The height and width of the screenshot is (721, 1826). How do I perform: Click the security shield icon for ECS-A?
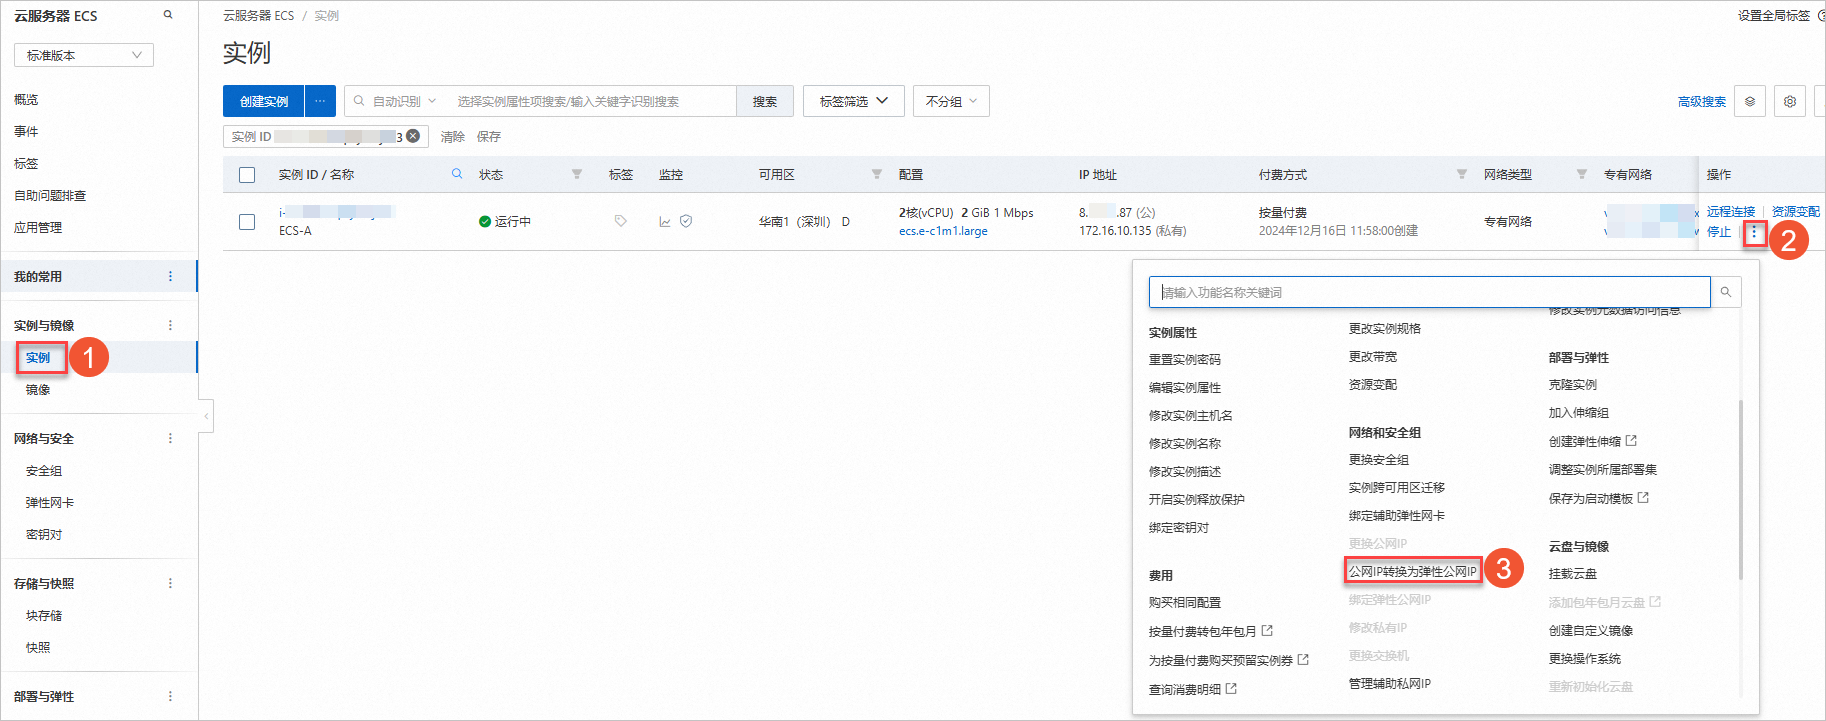tap(686, 221)
